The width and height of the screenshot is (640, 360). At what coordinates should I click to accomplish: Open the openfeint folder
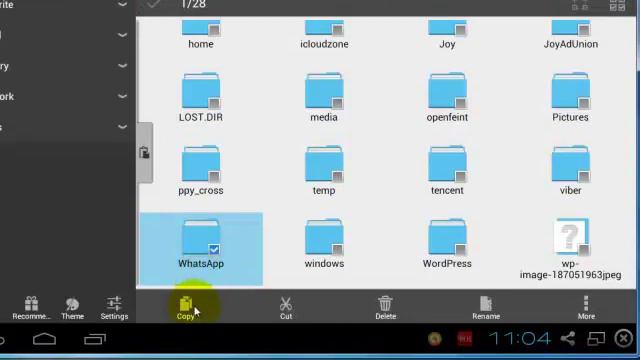click(x=447, y=97)
